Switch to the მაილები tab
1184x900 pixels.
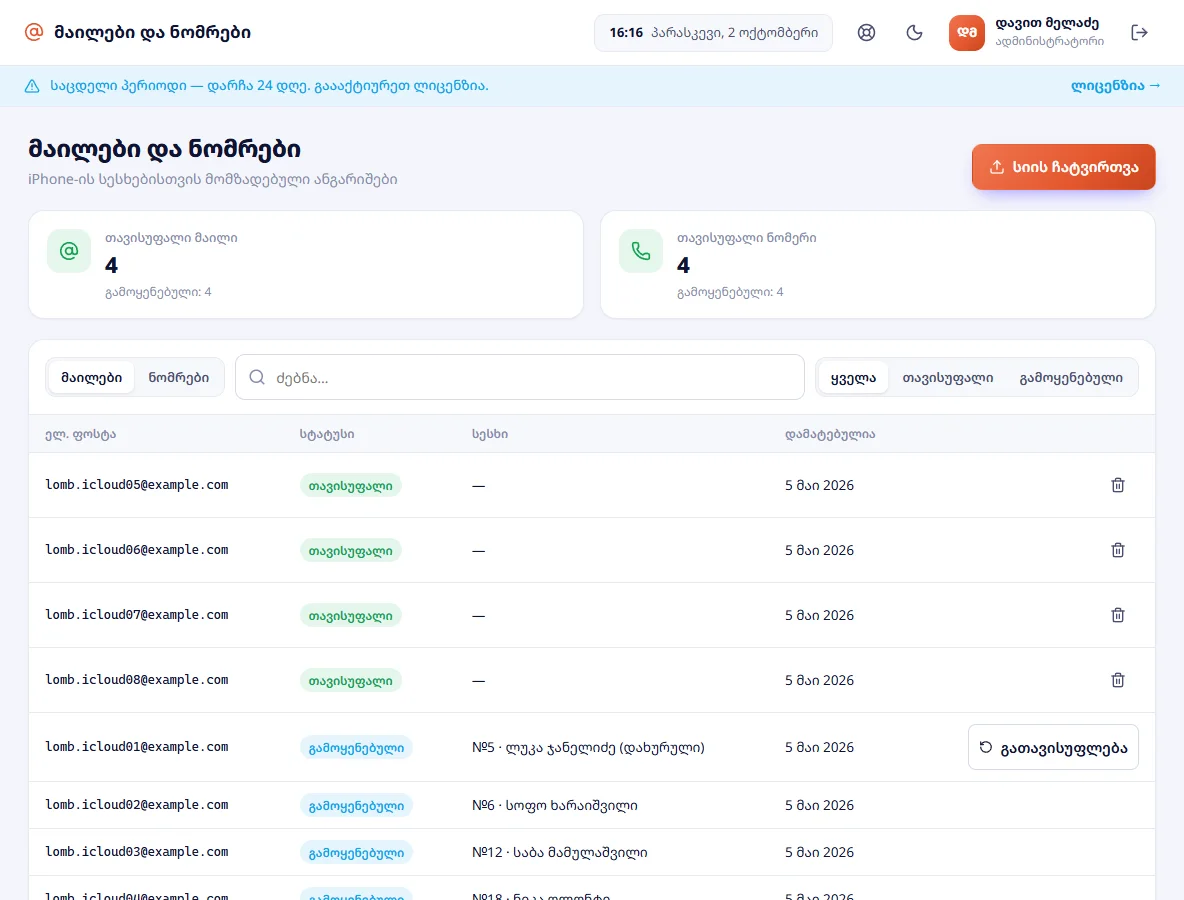pyautogui.click(x=91, y=378)
